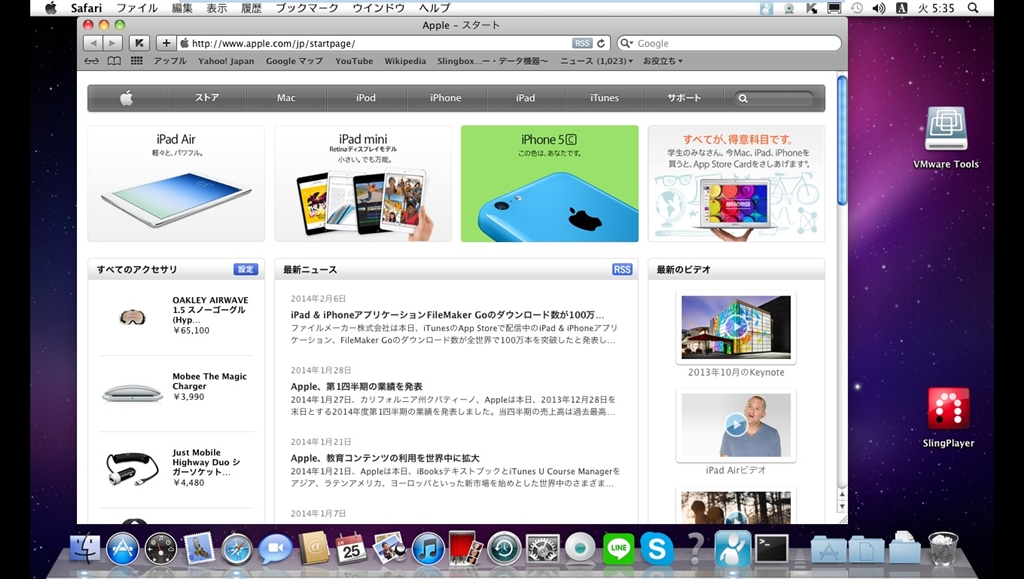Screen dimensions: 1024x579
Task: Open the Reading List glasses icon
Action: coord(91,61)
